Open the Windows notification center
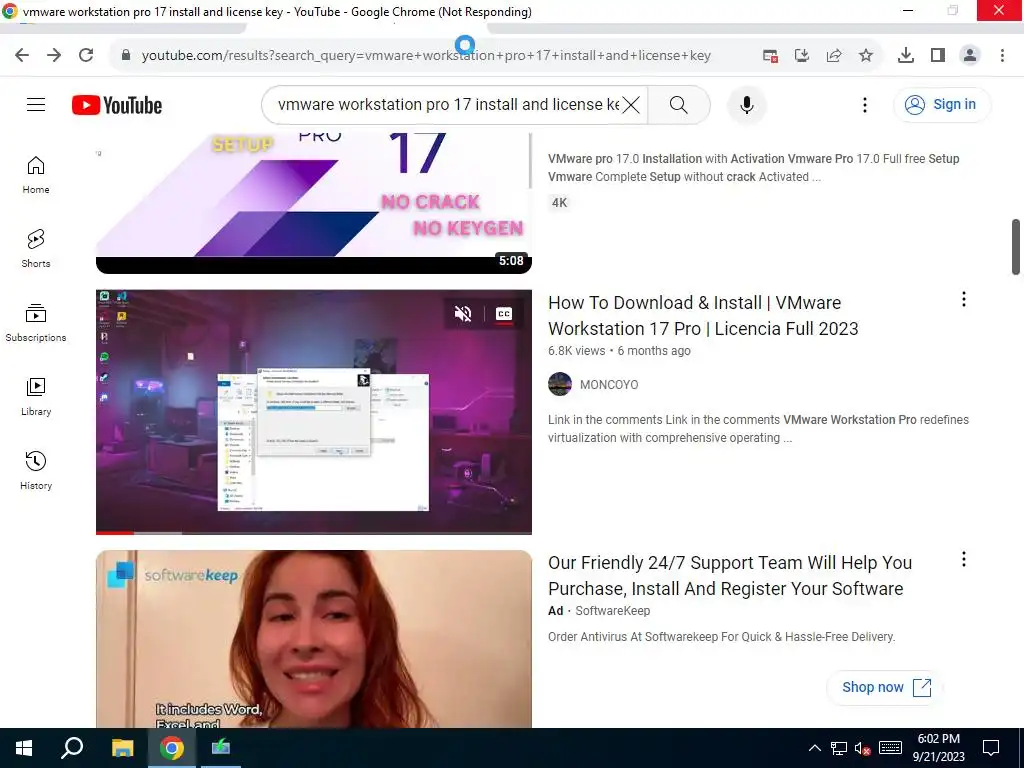The image size is (1024, 768). pos(991,748)
